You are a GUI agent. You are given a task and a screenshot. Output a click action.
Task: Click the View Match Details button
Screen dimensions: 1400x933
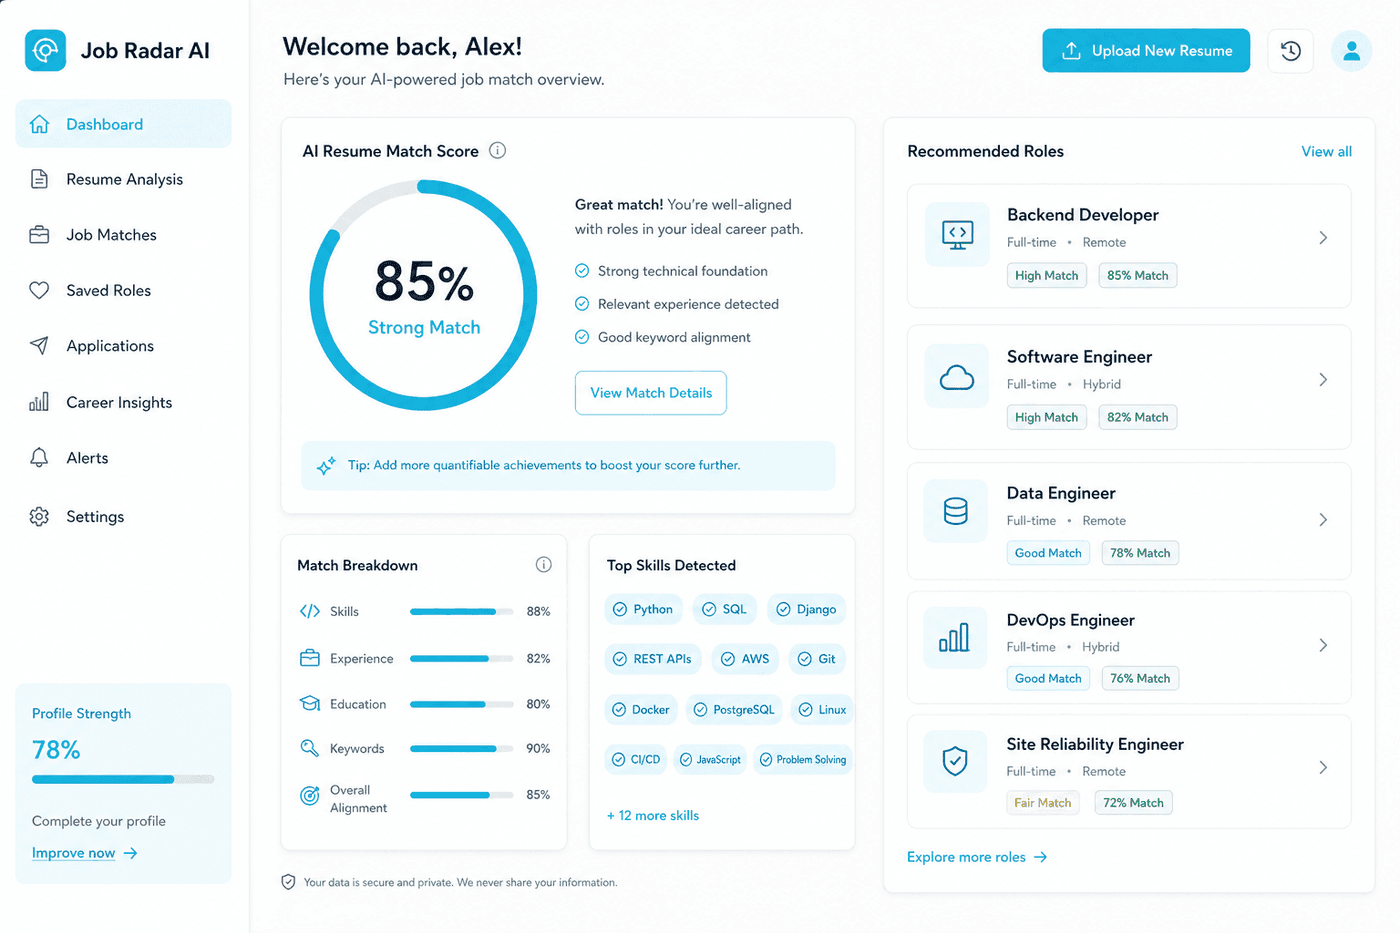coord(651,393)
